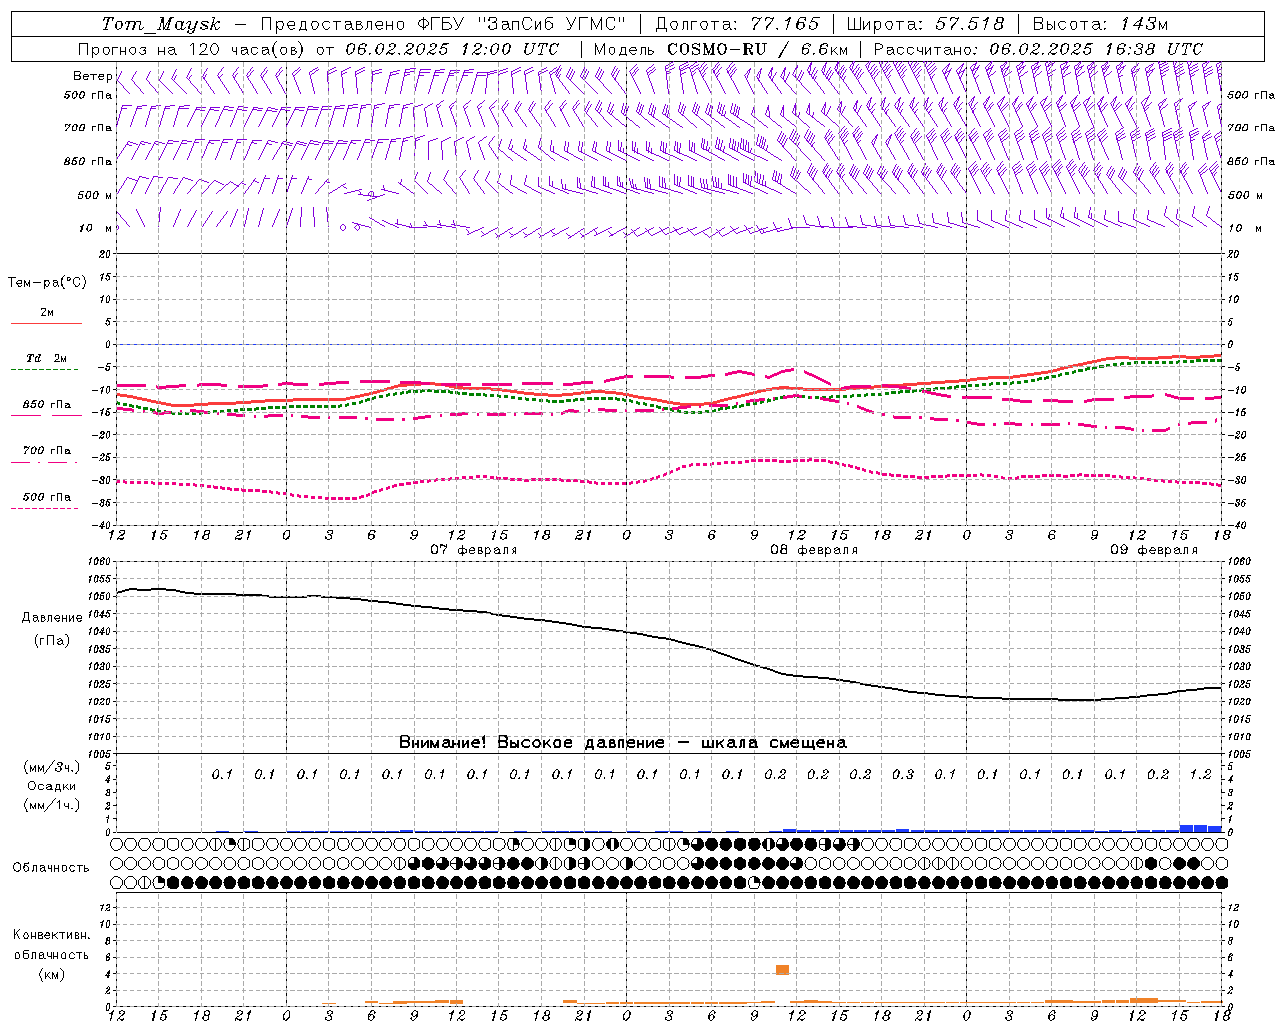Click the station name Tom_Maysk in the header
This screenshot has height=1024, width=1280.
click(161, 24)
